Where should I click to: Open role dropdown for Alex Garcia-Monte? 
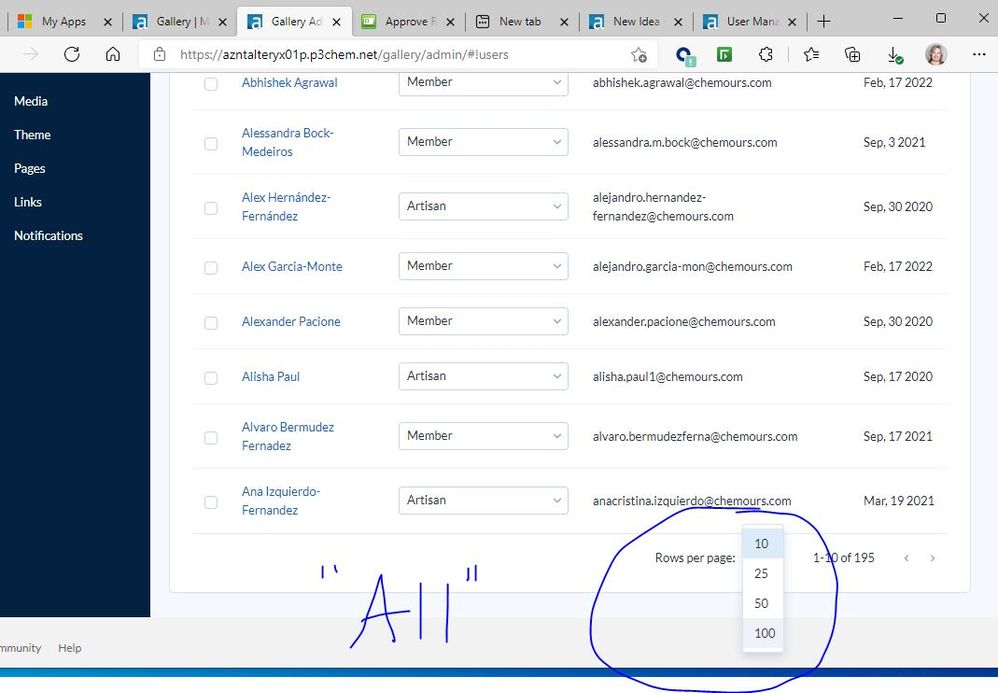(x=483, y=266)
